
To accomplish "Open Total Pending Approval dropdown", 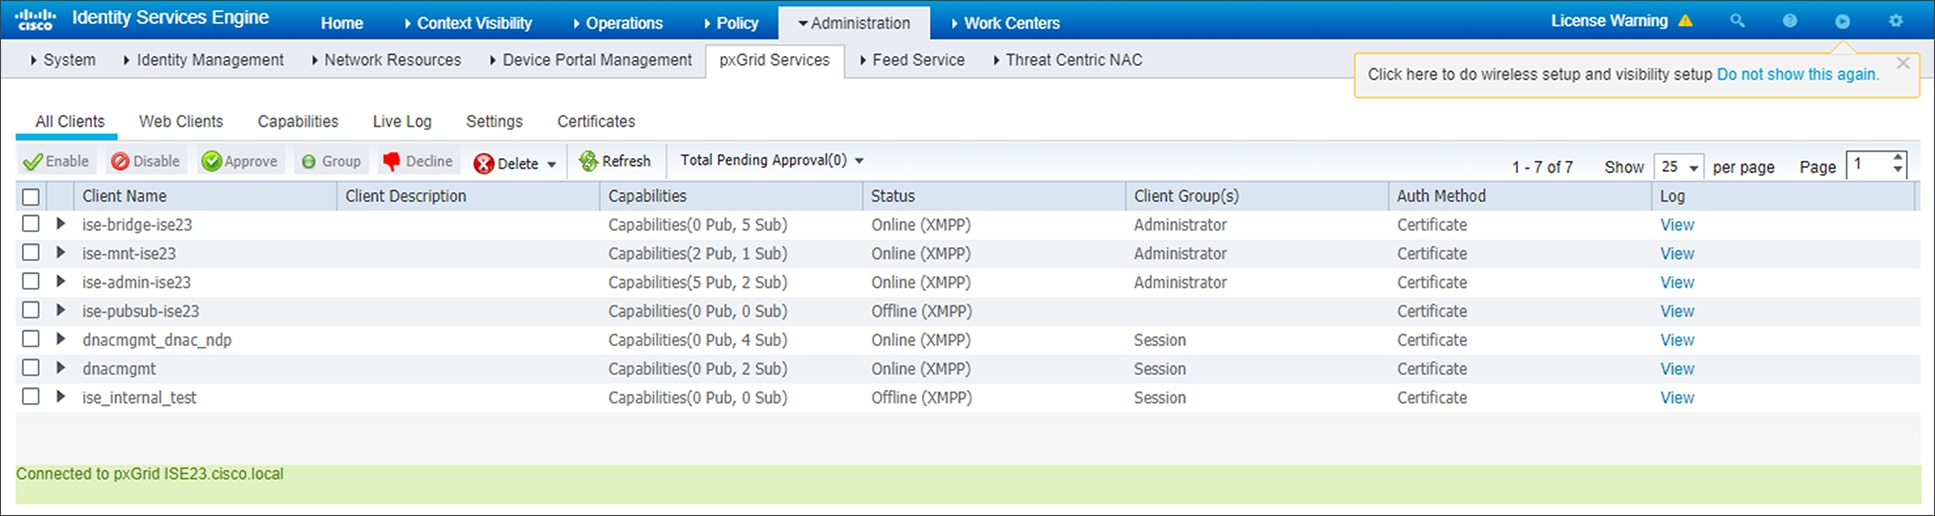I will click(772, 160).
